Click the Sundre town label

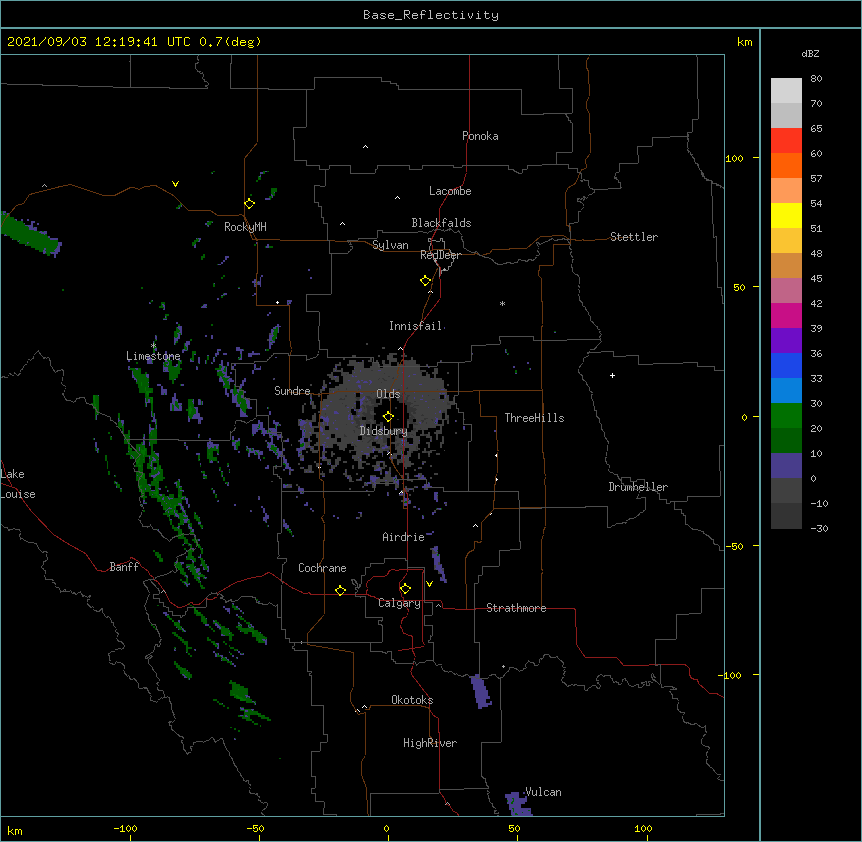[x=292, y=391]
